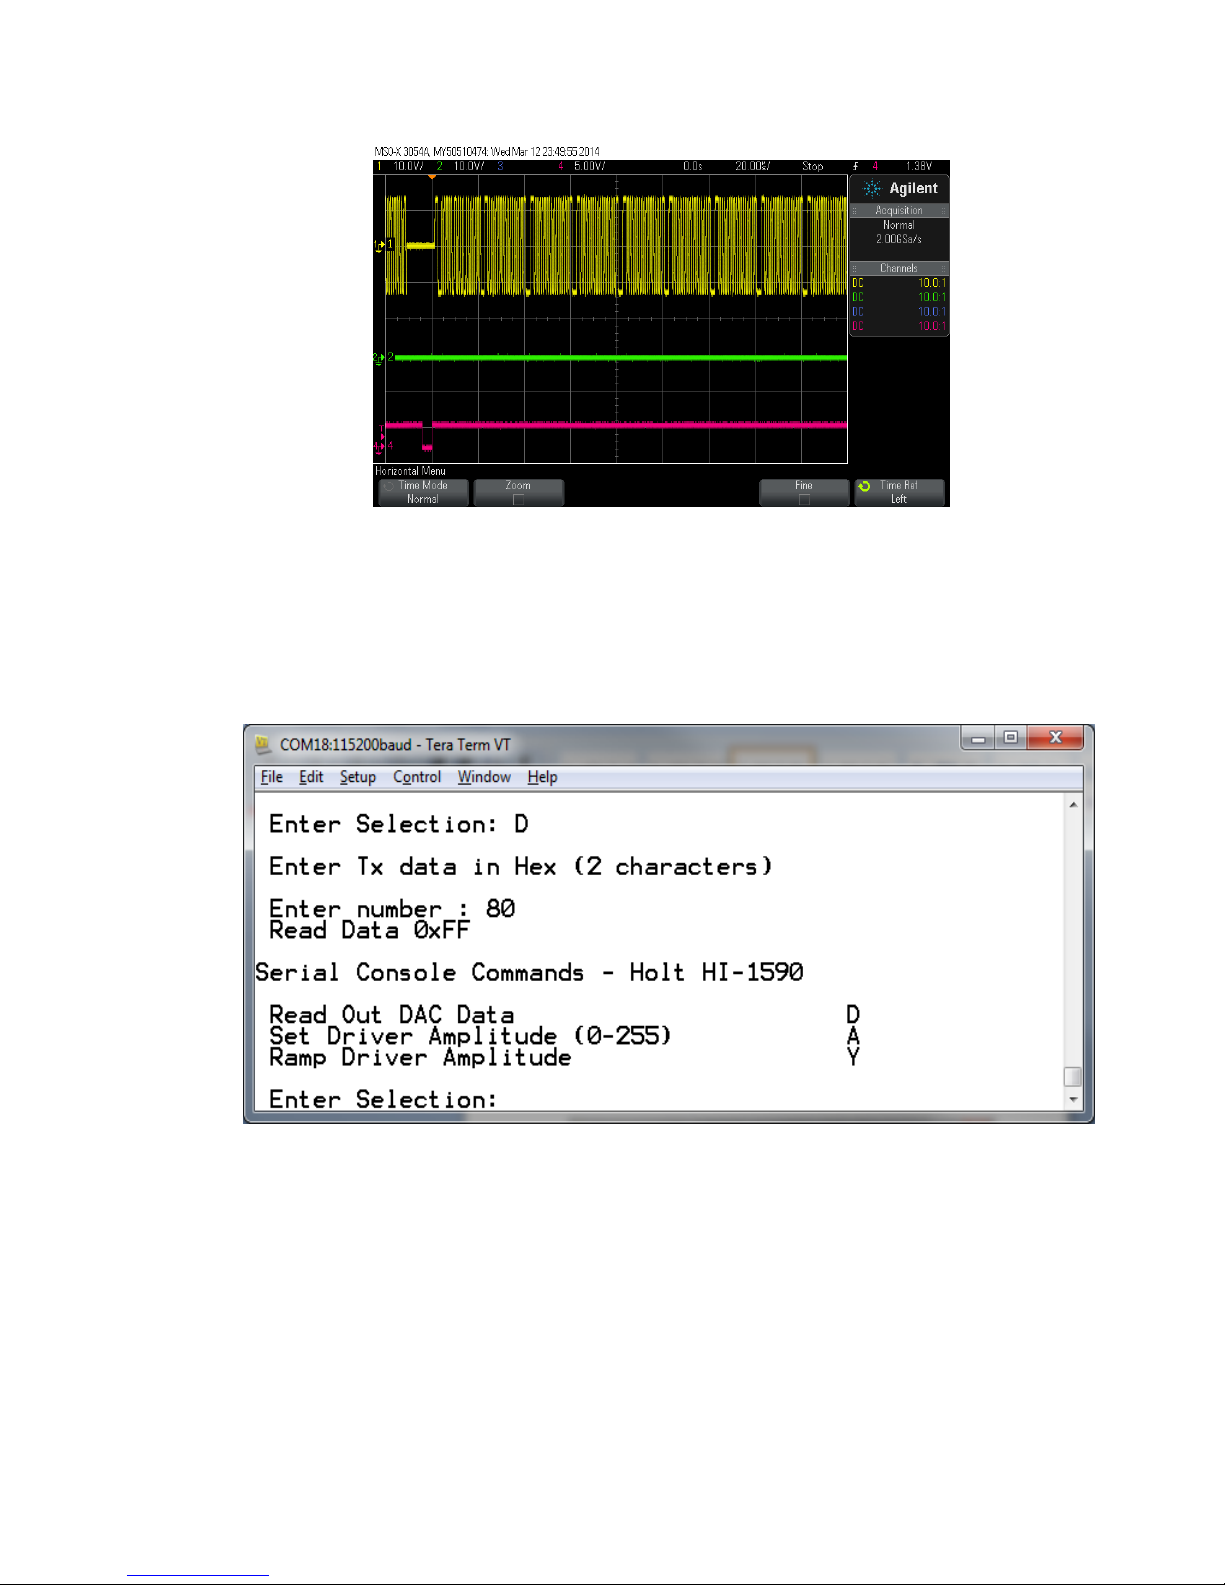This screenshot has height=1585, width=1225.
Task: Click the Stop run status indicator
Action: (812, 166)
